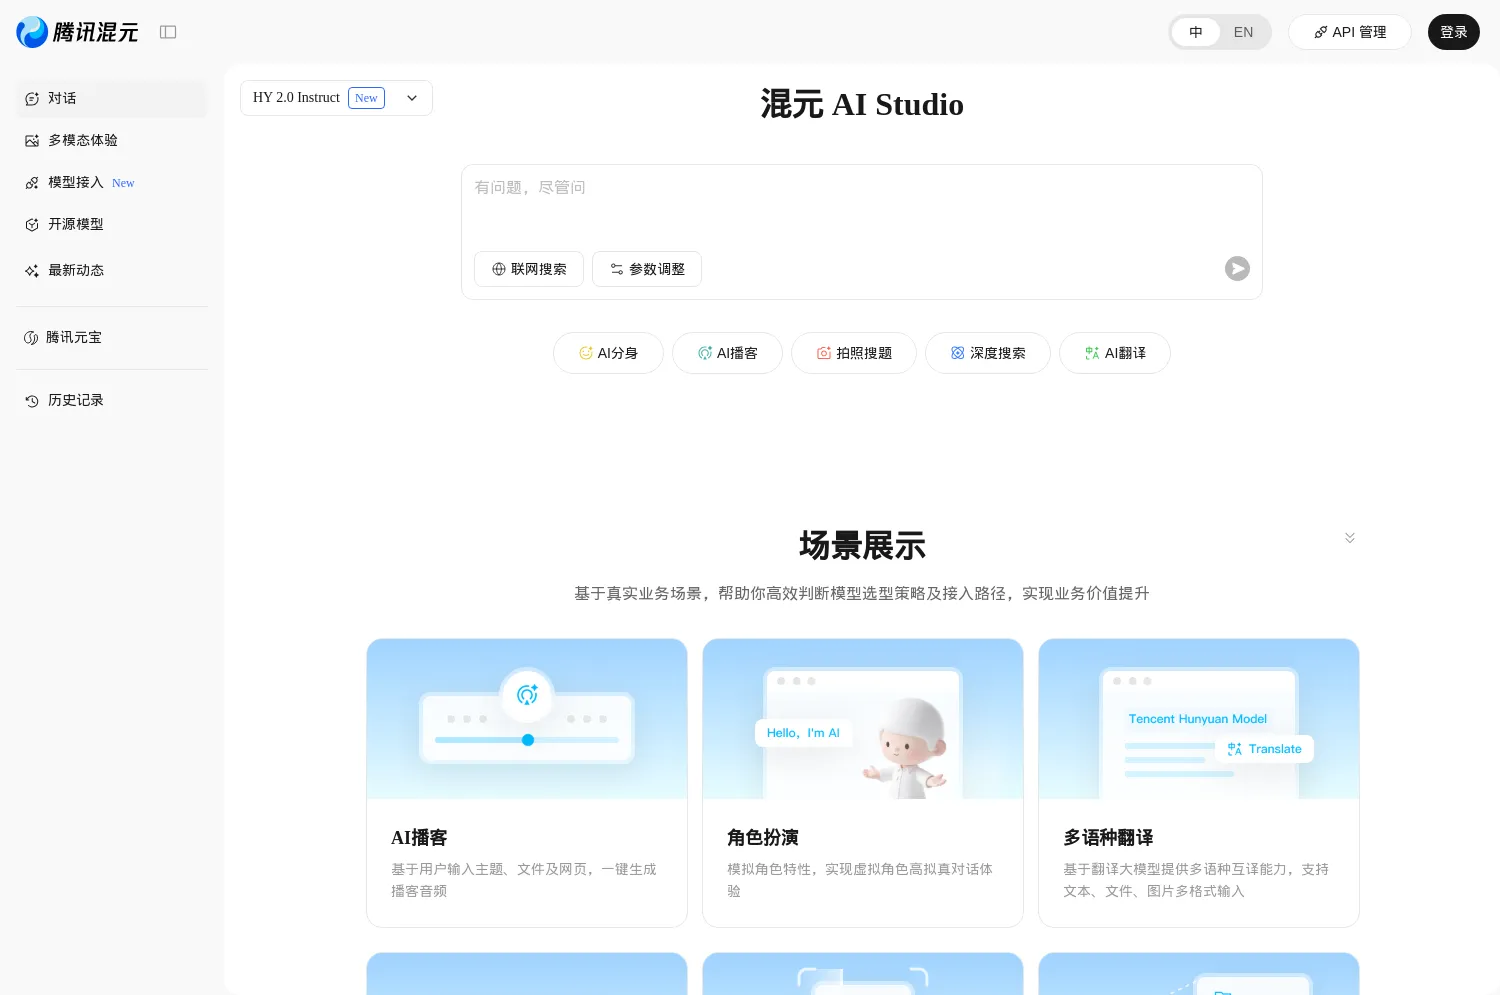
Task: Select 腾讯元宝 in the sidebar menu
Action: coord(74,337)
